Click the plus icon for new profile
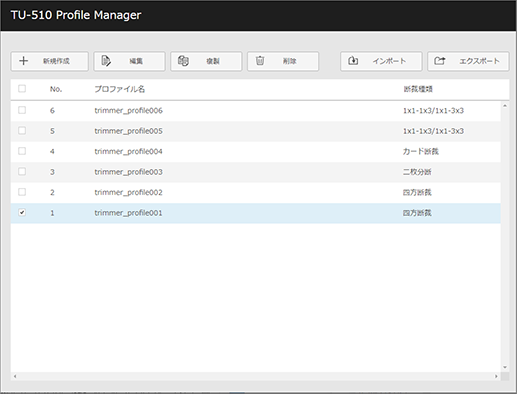This screenshot has width=517, height=394. point(23,61)
